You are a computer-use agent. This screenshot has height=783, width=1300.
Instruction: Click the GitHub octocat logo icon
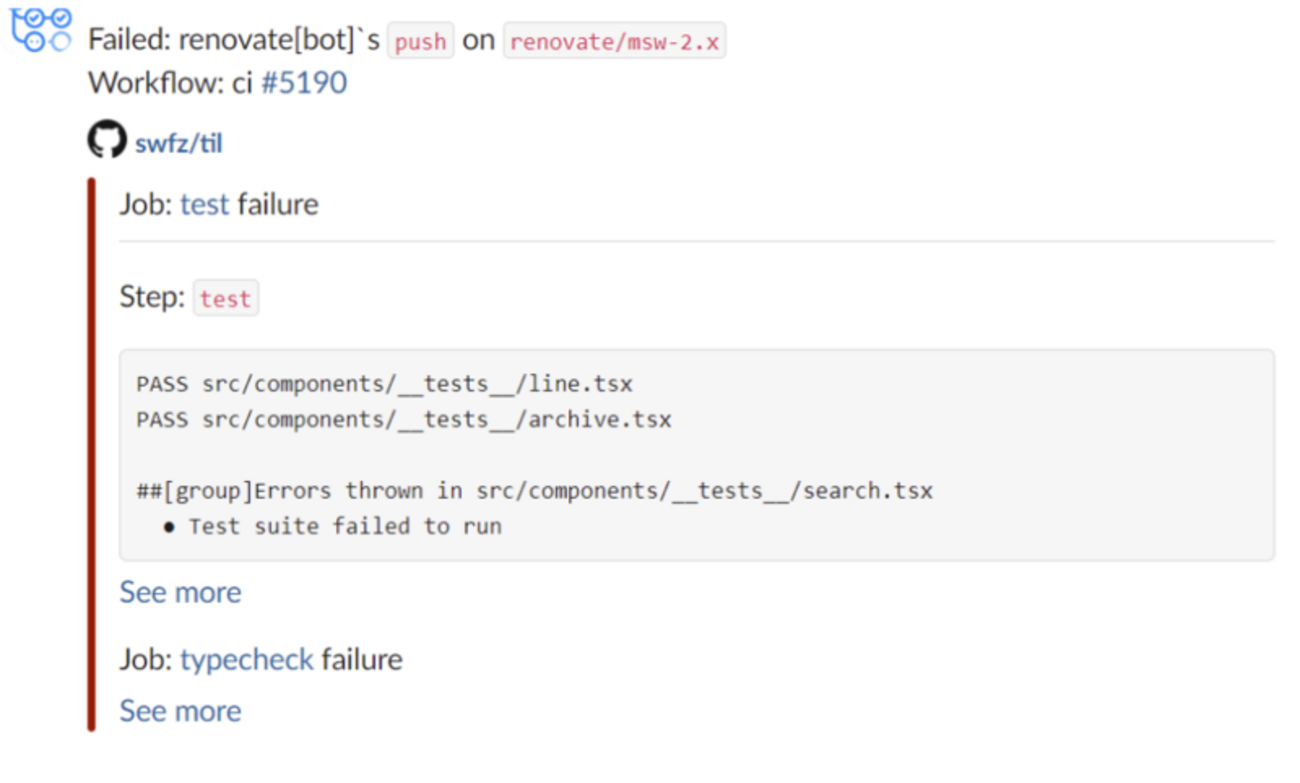(x=107, y=141)
